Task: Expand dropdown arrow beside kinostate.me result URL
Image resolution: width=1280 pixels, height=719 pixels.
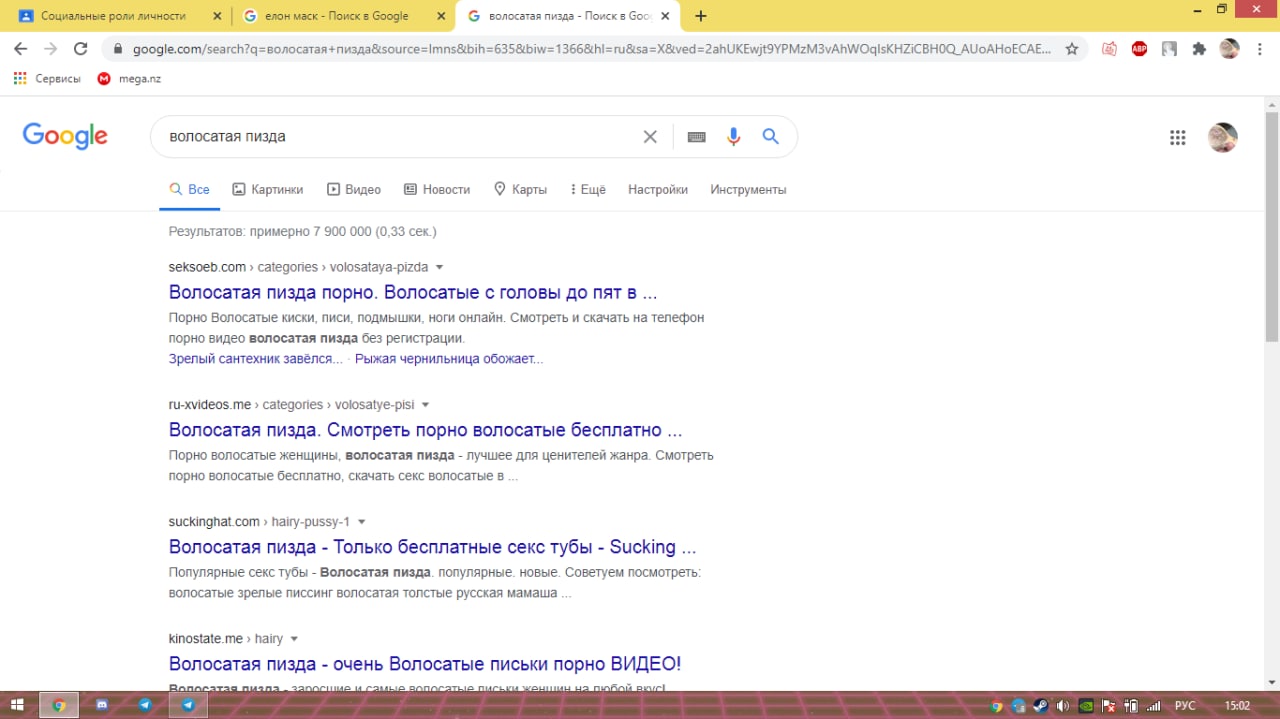Action: pos(294,639)
